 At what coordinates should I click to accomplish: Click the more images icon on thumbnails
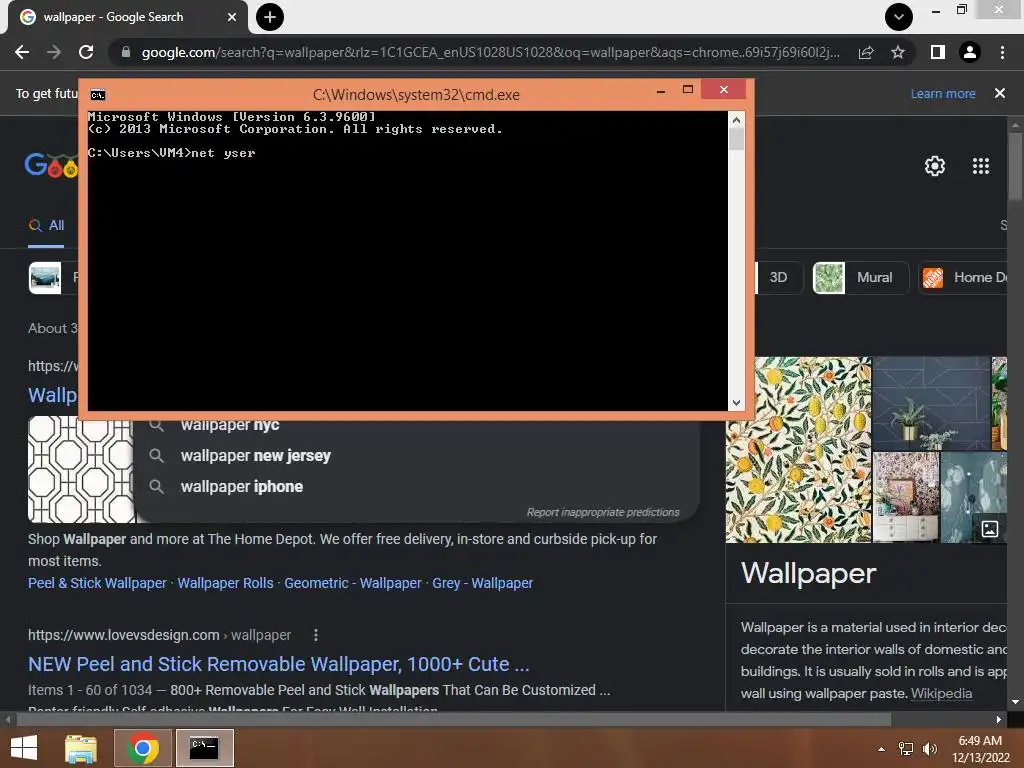point(989,529)
